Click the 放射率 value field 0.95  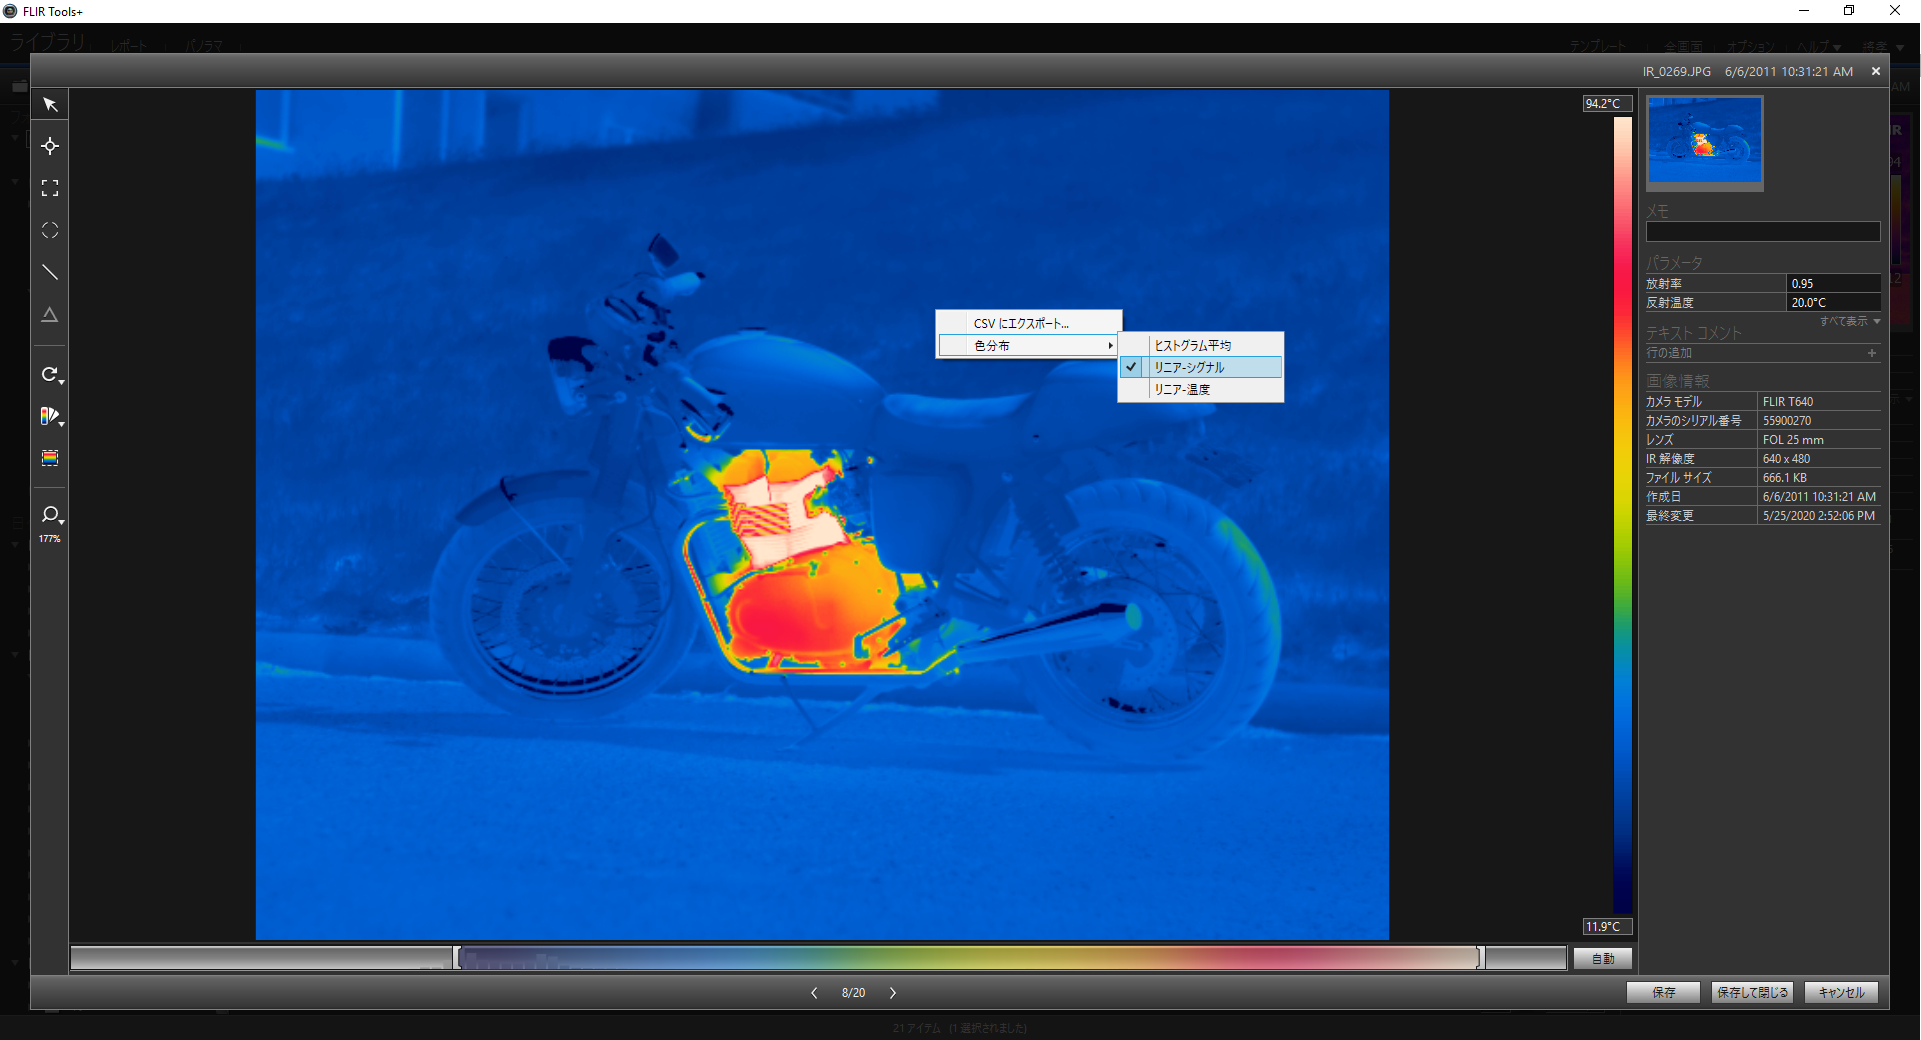pos(1832,284)
